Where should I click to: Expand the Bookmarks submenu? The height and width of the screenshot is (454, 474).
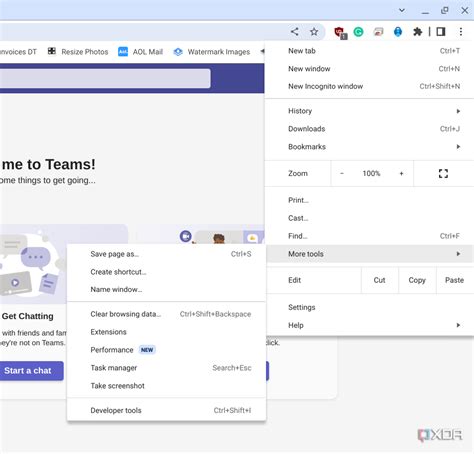369,147
